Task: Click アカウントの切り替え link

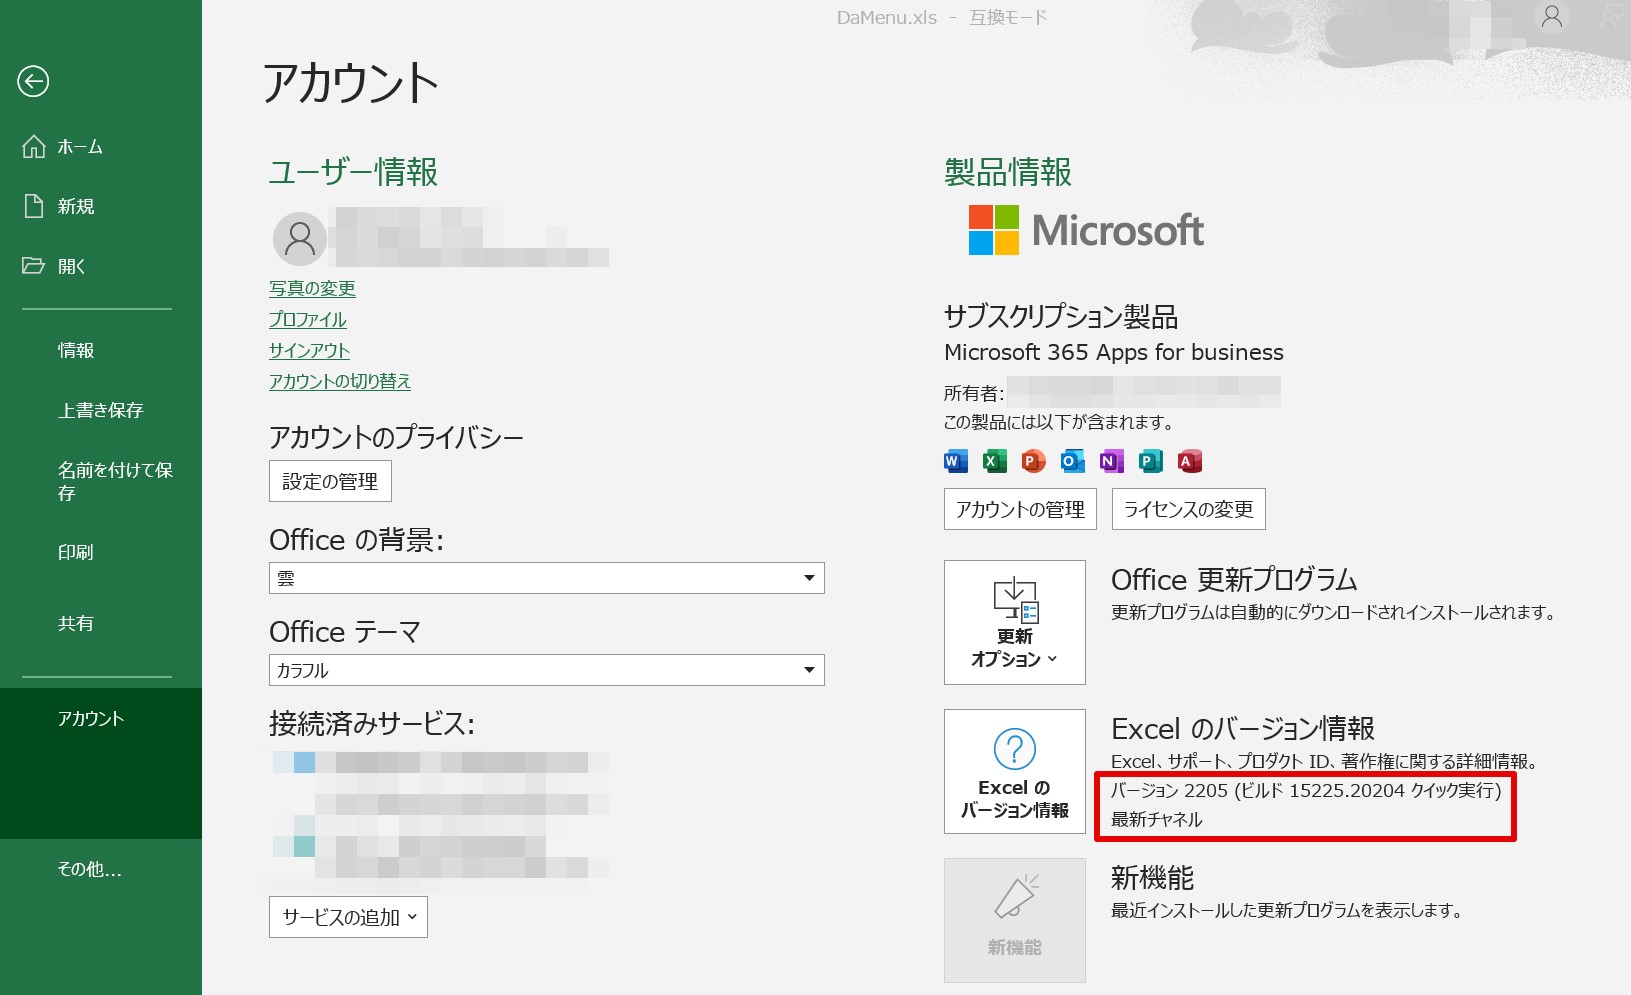Action: coord(340,381)
